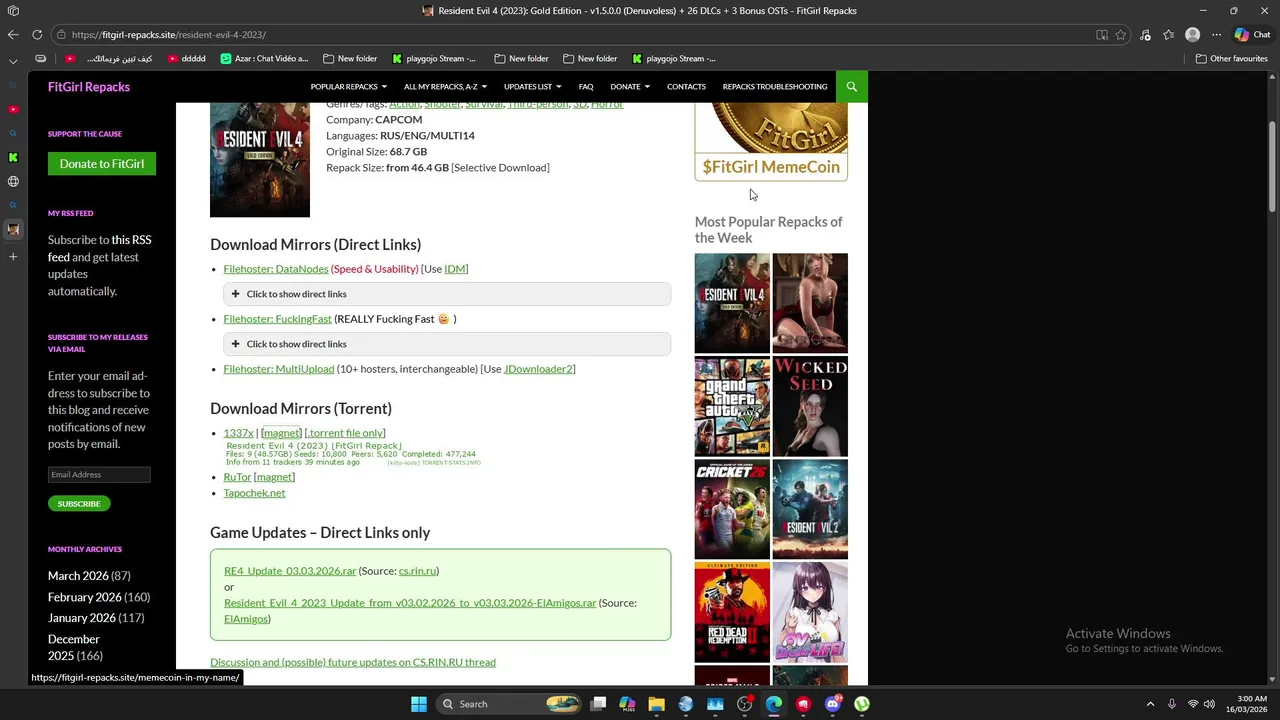
Task: Download RE4_Update_03.03.2026.rar
Action: click(x=290, y=571)
